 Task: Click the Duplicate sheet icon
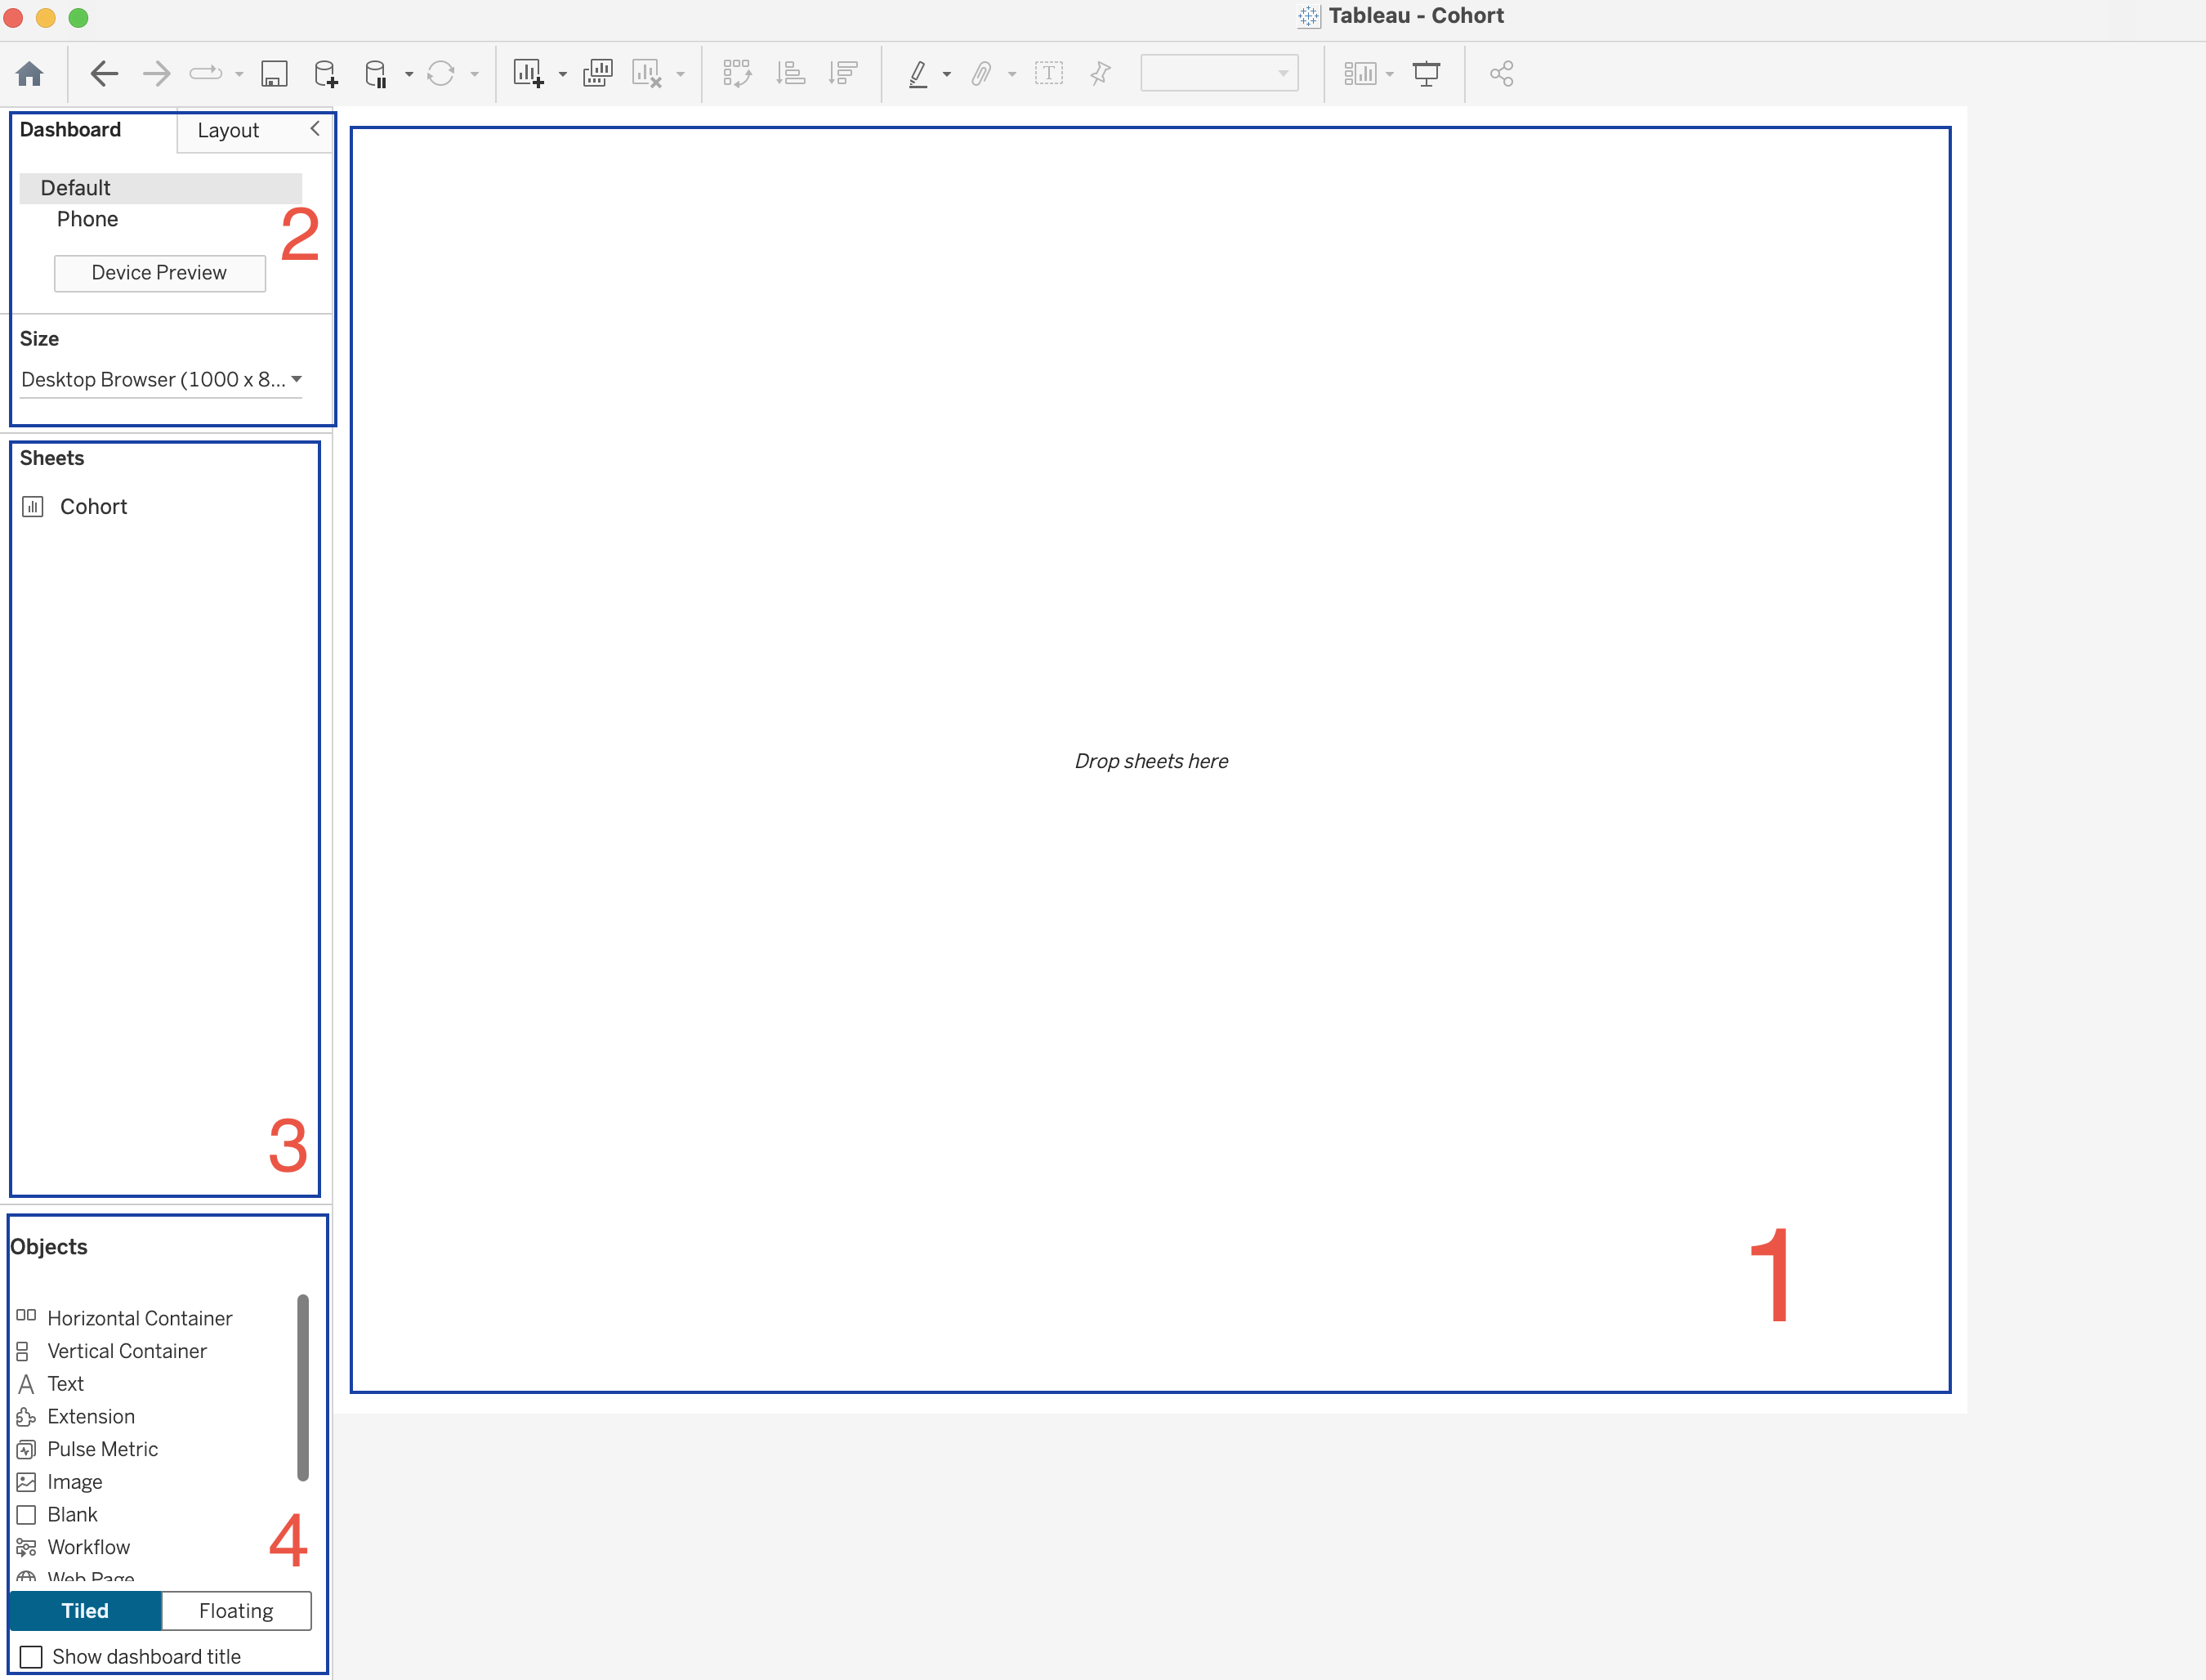tap(598, 74)
